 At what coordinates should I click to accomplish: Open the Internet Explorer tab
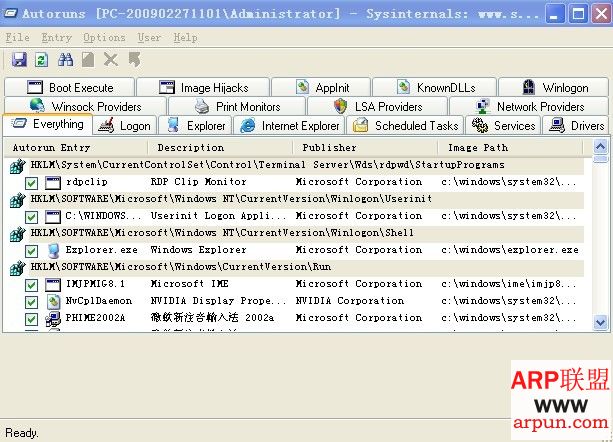point(289,125)
